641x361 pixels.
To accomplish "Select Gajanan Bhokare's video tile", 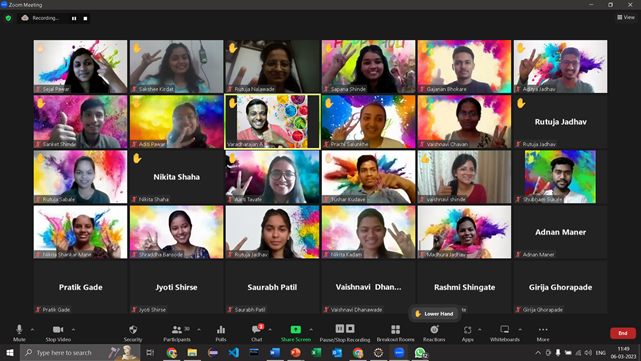I will click(x=464, y=66).
